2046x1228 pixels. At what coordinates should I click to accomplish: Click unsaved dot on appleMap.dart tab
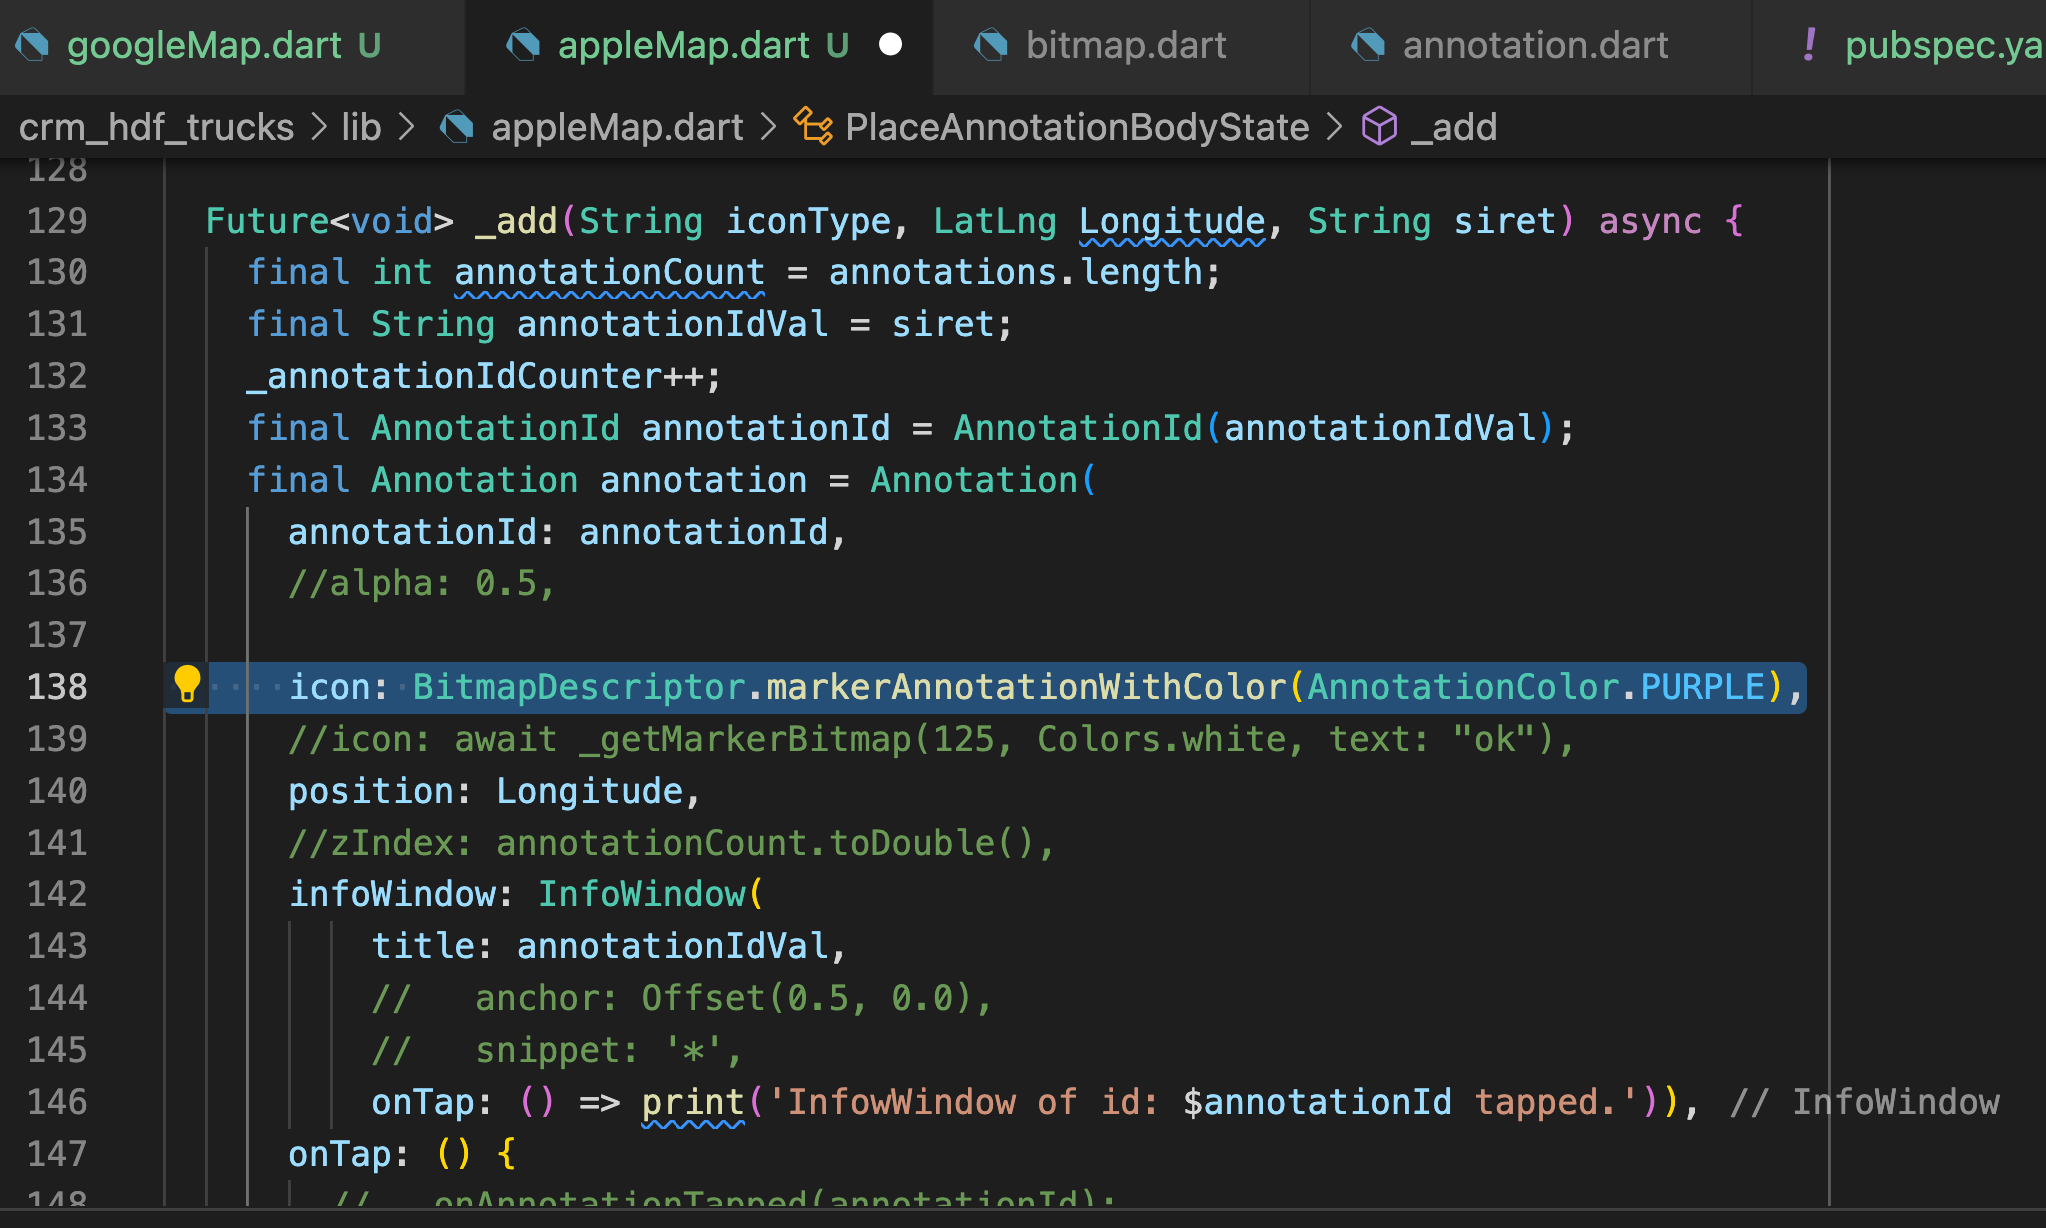(890, 45)
